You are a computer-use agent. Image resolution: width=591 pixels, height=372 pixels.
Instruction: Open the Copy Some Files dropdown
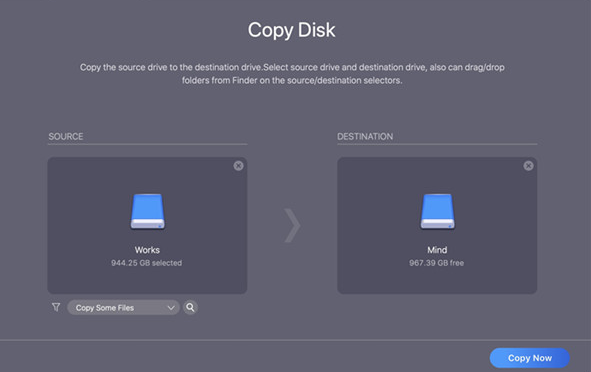[123, 308]
